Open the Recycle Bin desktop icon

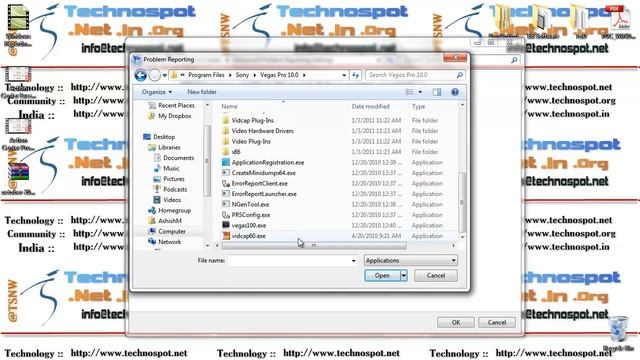click(618, 333)
